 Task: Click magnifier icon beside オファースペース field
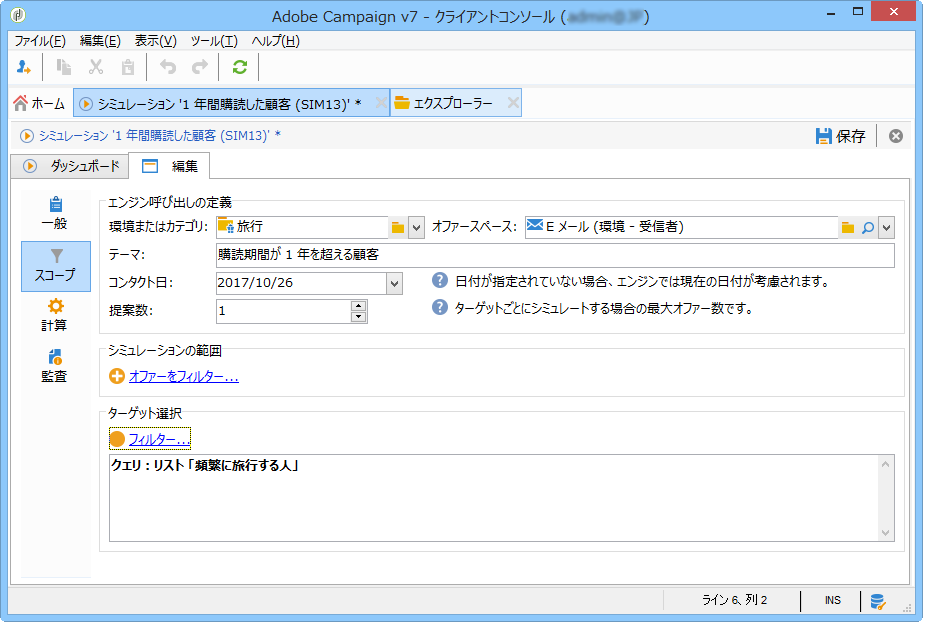click(x=867, y=228)
